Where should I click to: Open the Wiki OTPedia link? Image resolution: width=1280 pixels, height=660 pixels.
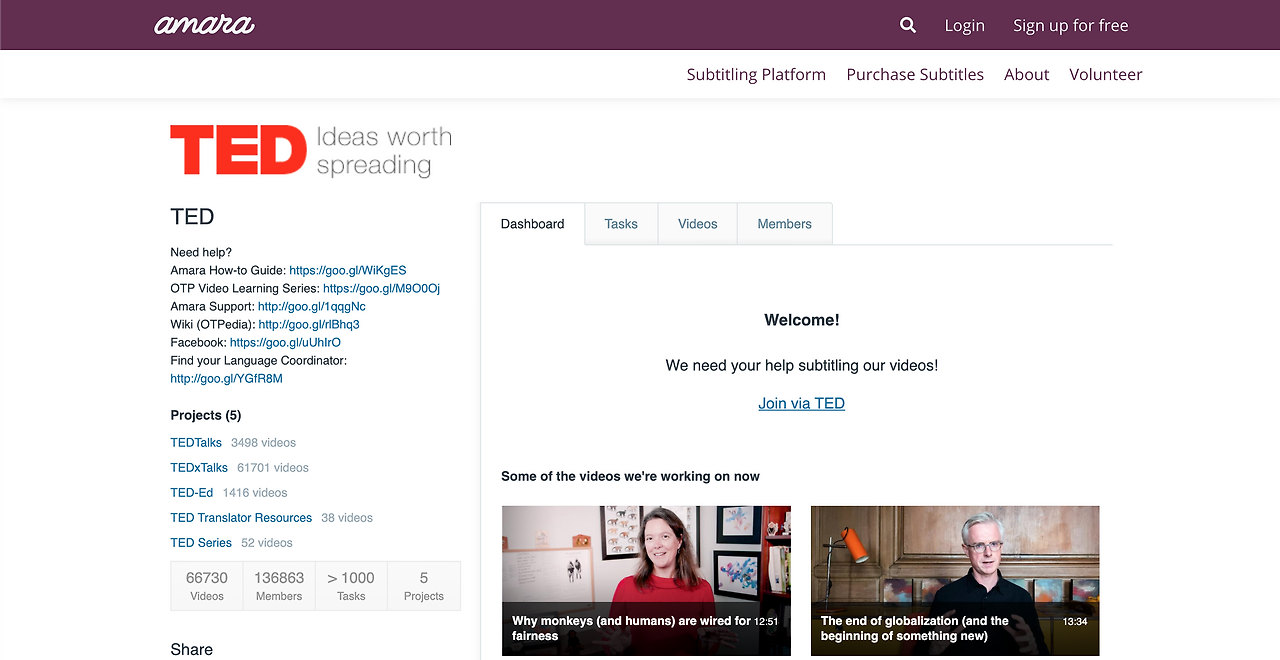coord(309,324)
